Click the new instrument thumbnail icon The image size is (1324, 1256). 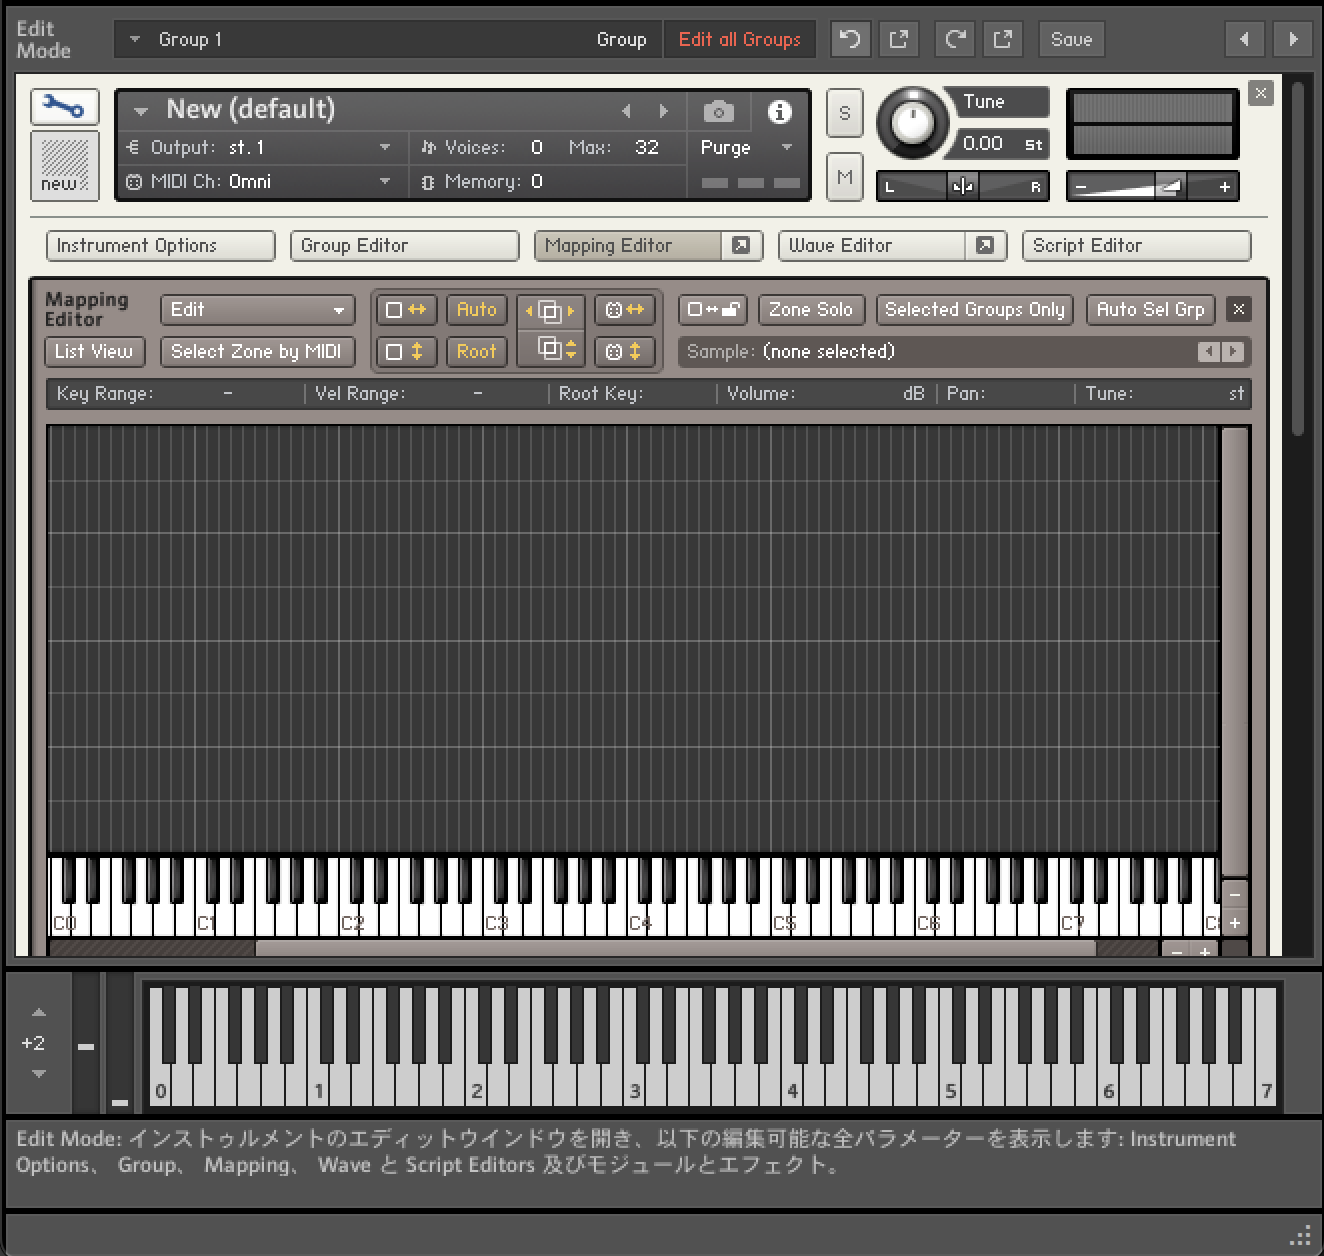click(x=65, y=166)
